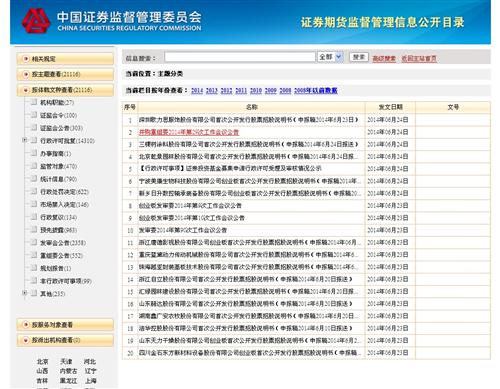
Task: Open row 14 浙江自立股份 prospectus entry
Action: [x=246, y=279]
